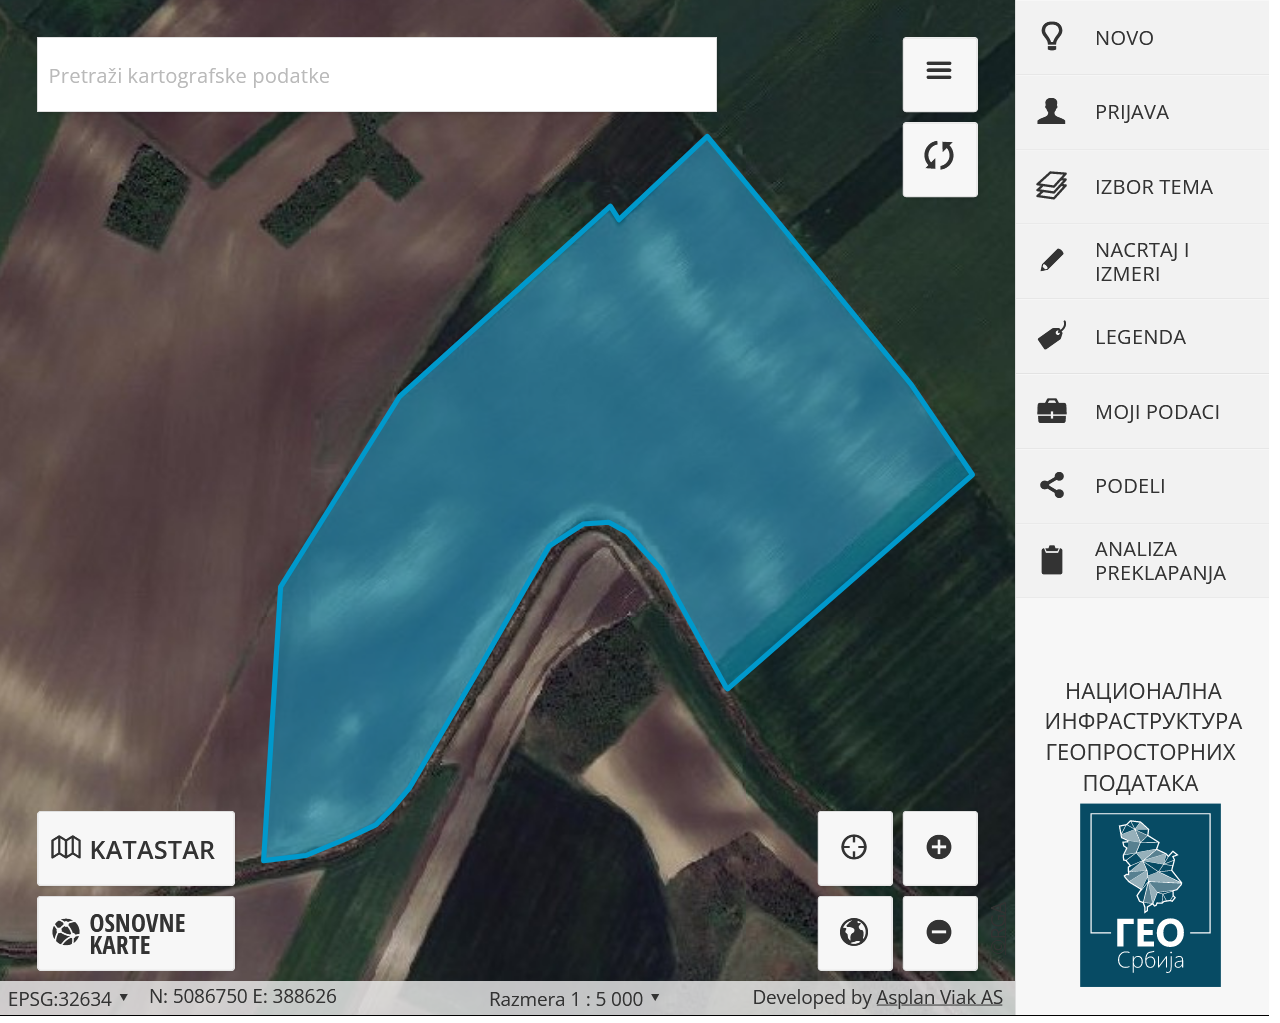Click the PRIJAVA user icon
1280x1023 pixels.
tap(1052, 111)
